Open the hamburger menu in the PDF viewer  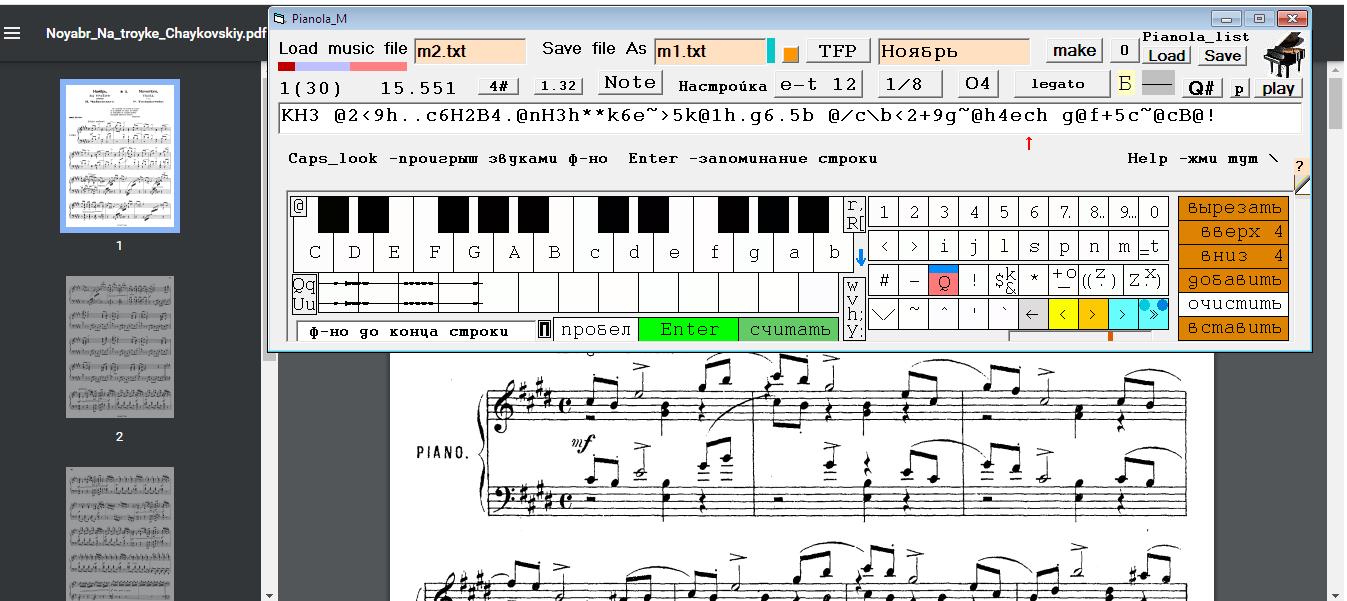coord(12,33)
